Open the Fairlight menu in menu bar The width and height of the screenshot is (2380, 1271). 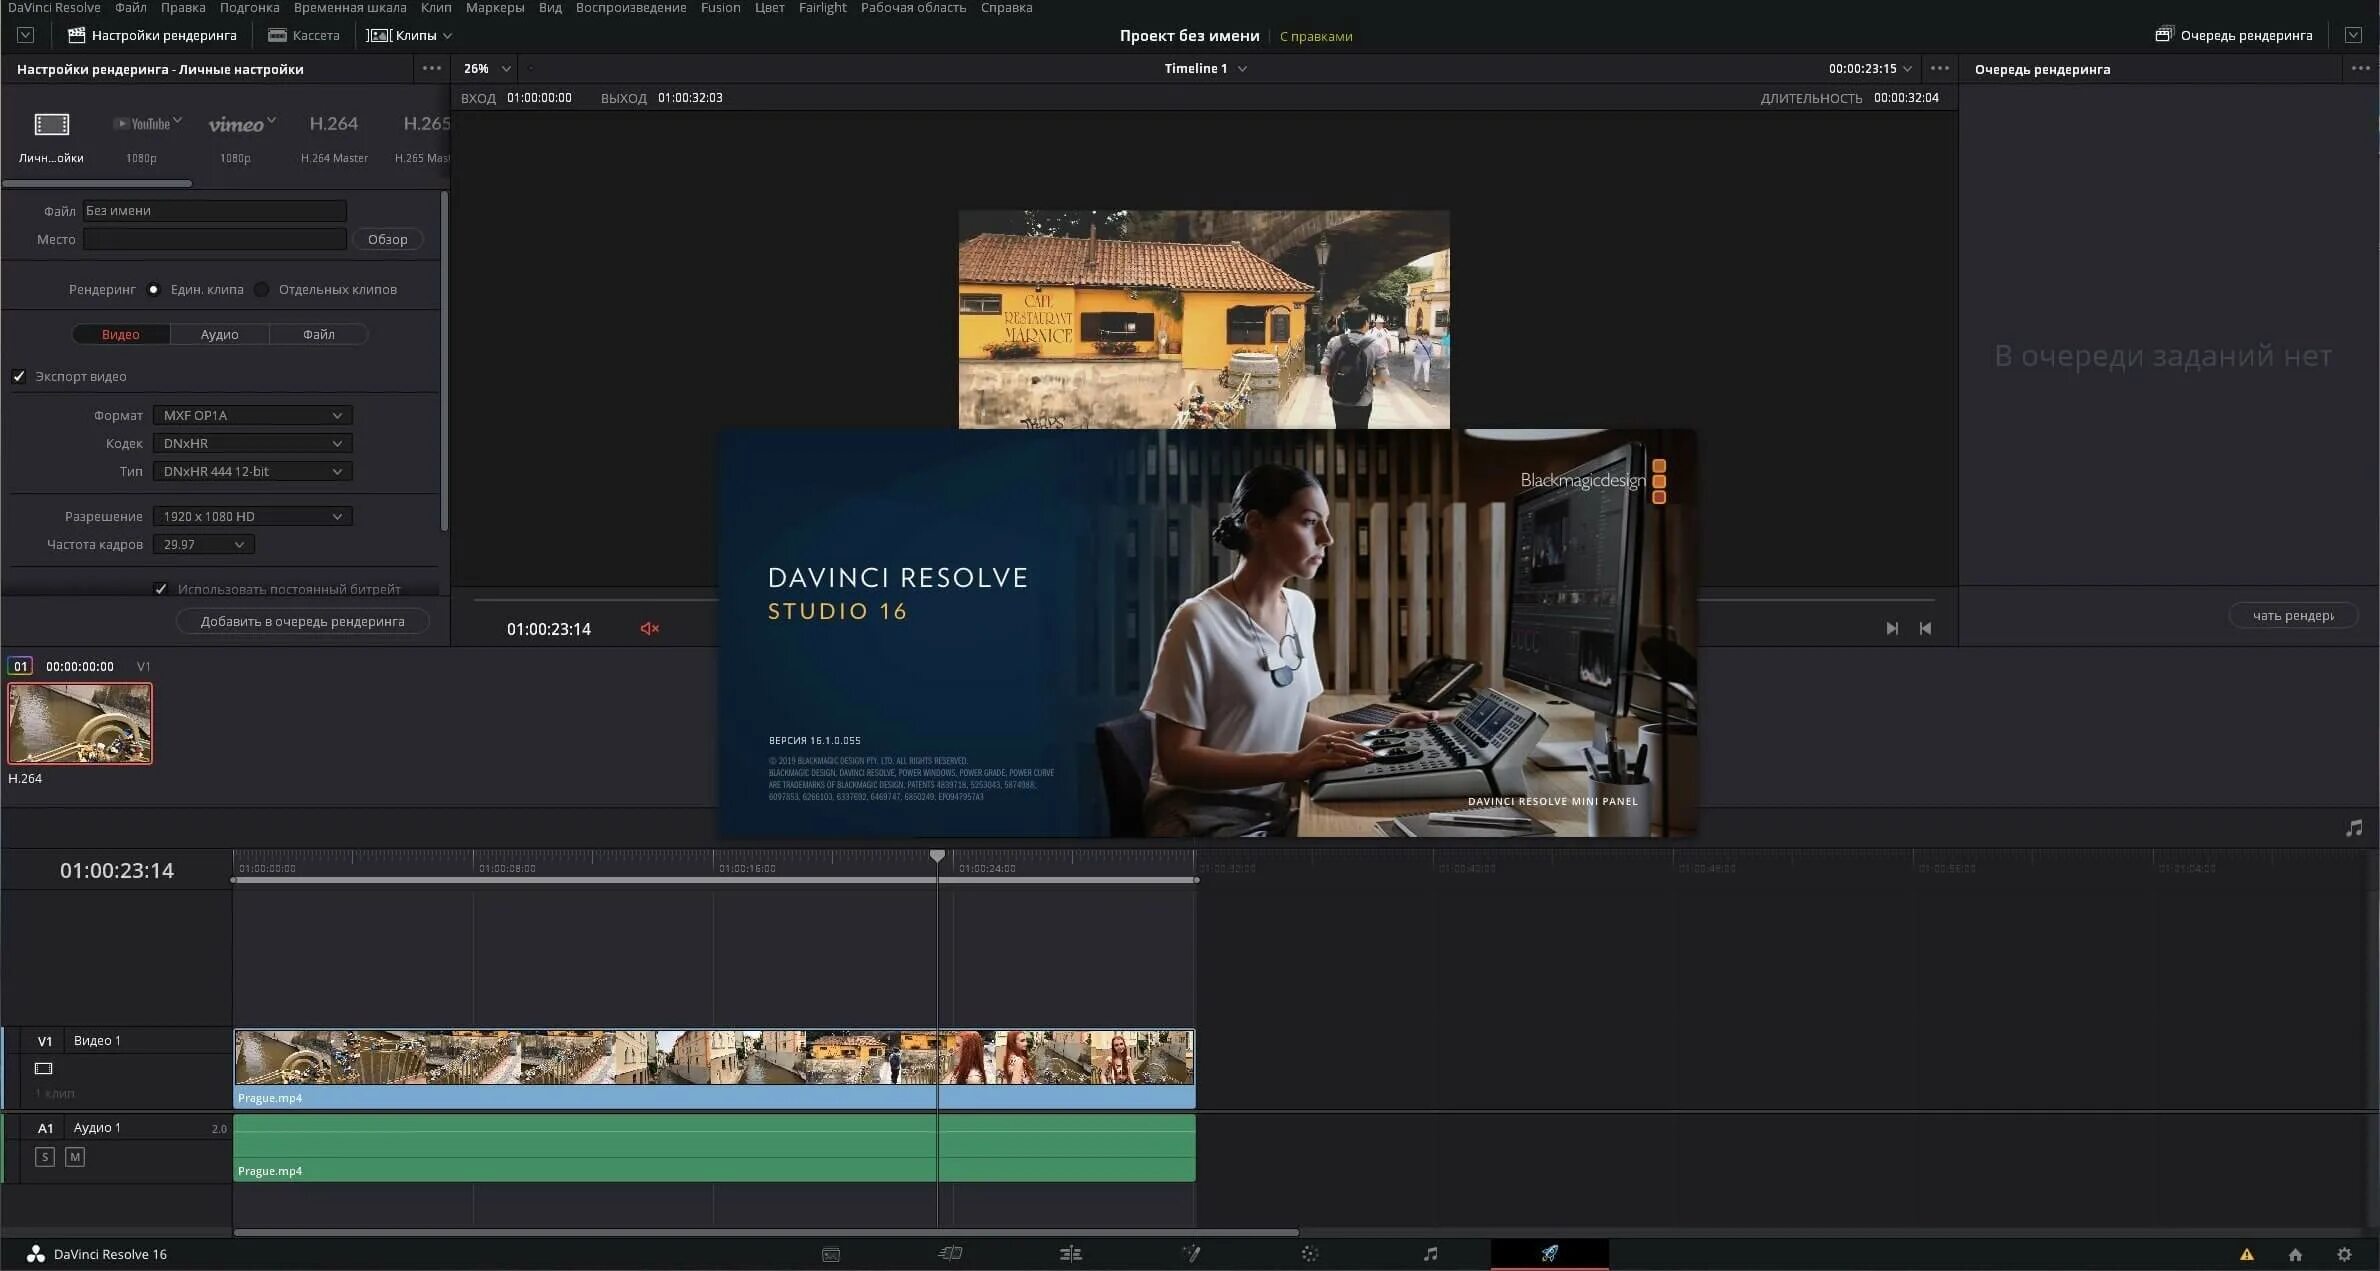pyautogui.click(x=822, y=8)
